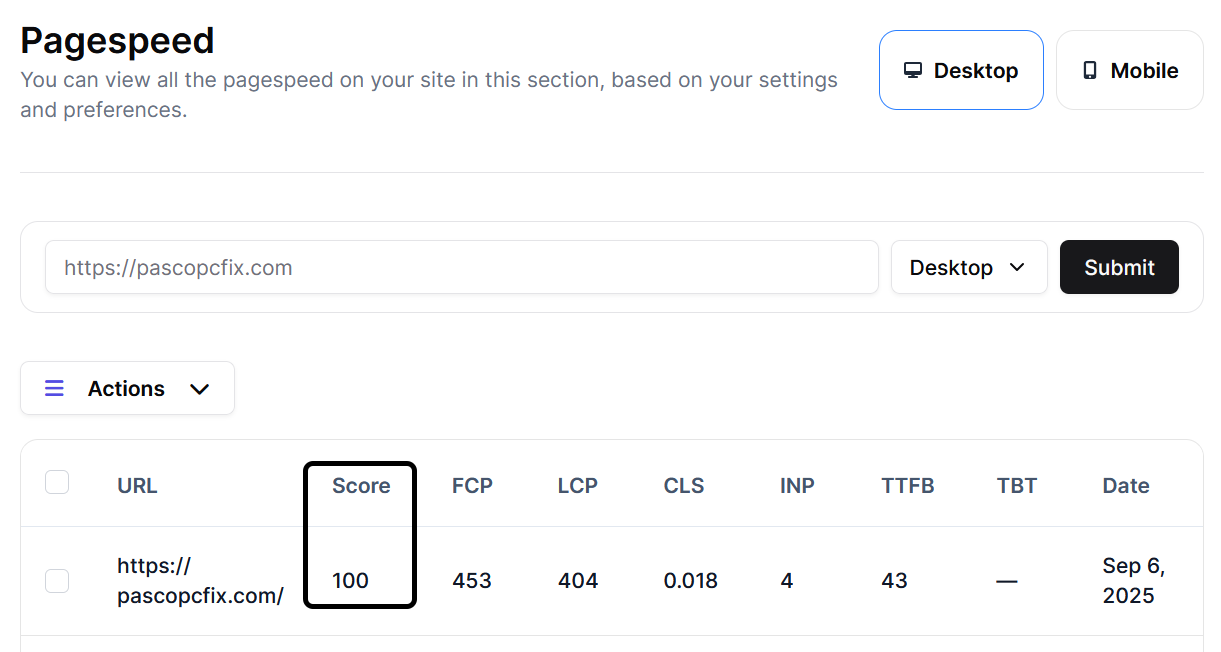Open the Desktop device dropdown
This screenshot has height=652, width=1221.
(x=968, y=267)
